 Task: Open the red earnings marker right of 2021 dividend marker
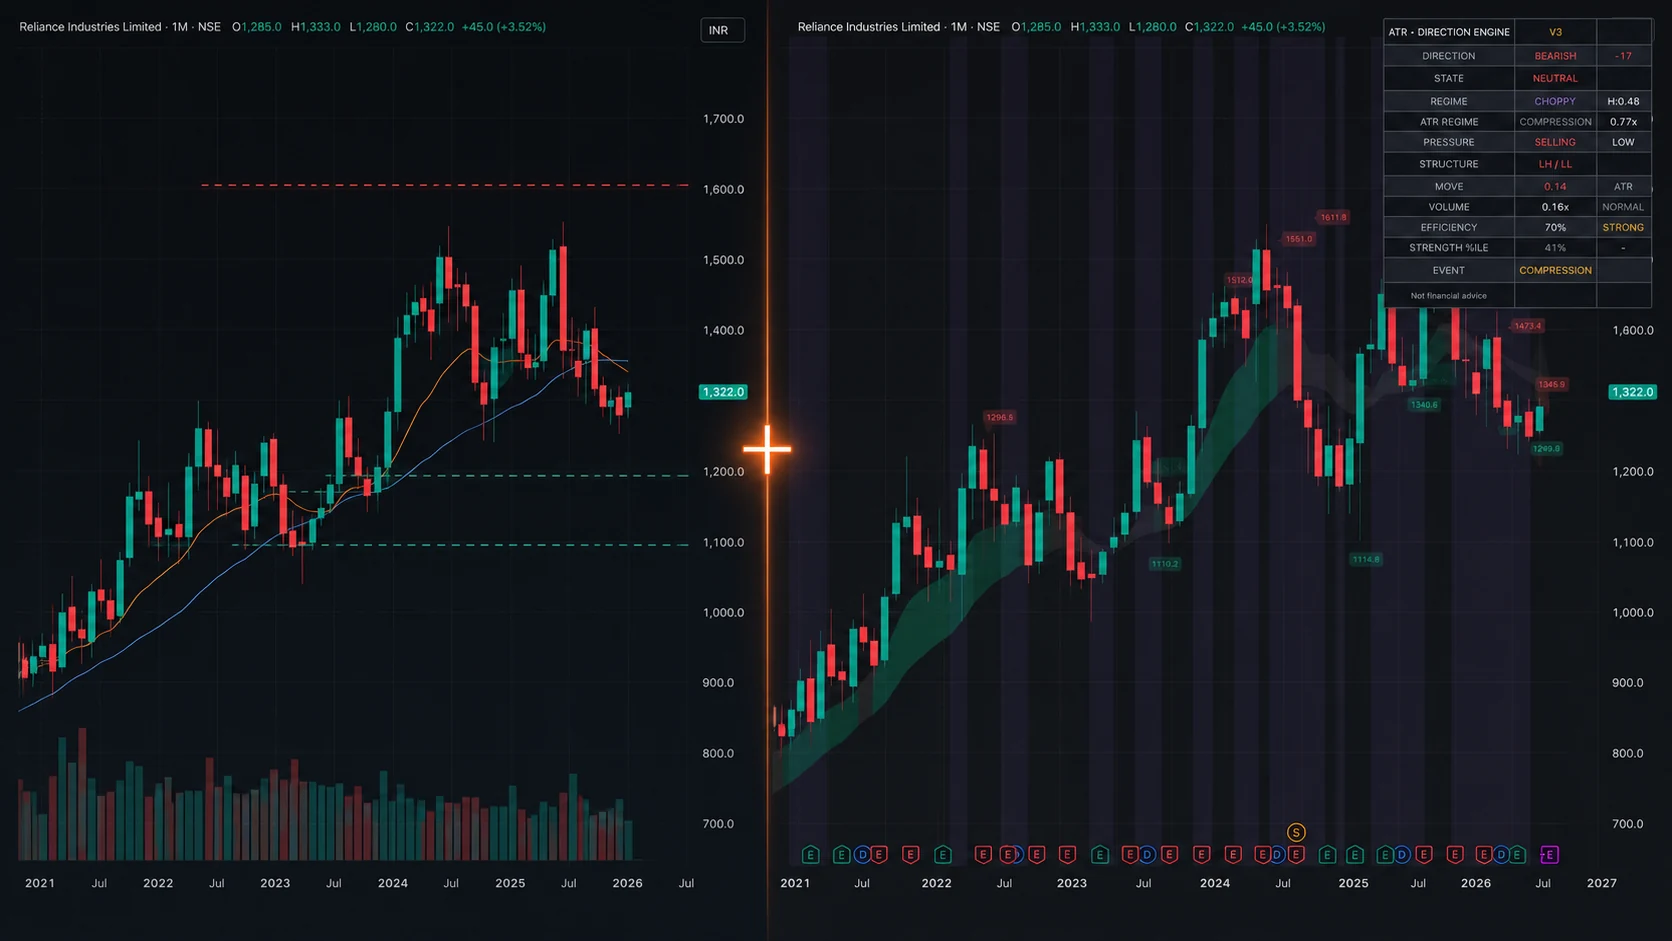coord(879,855)
